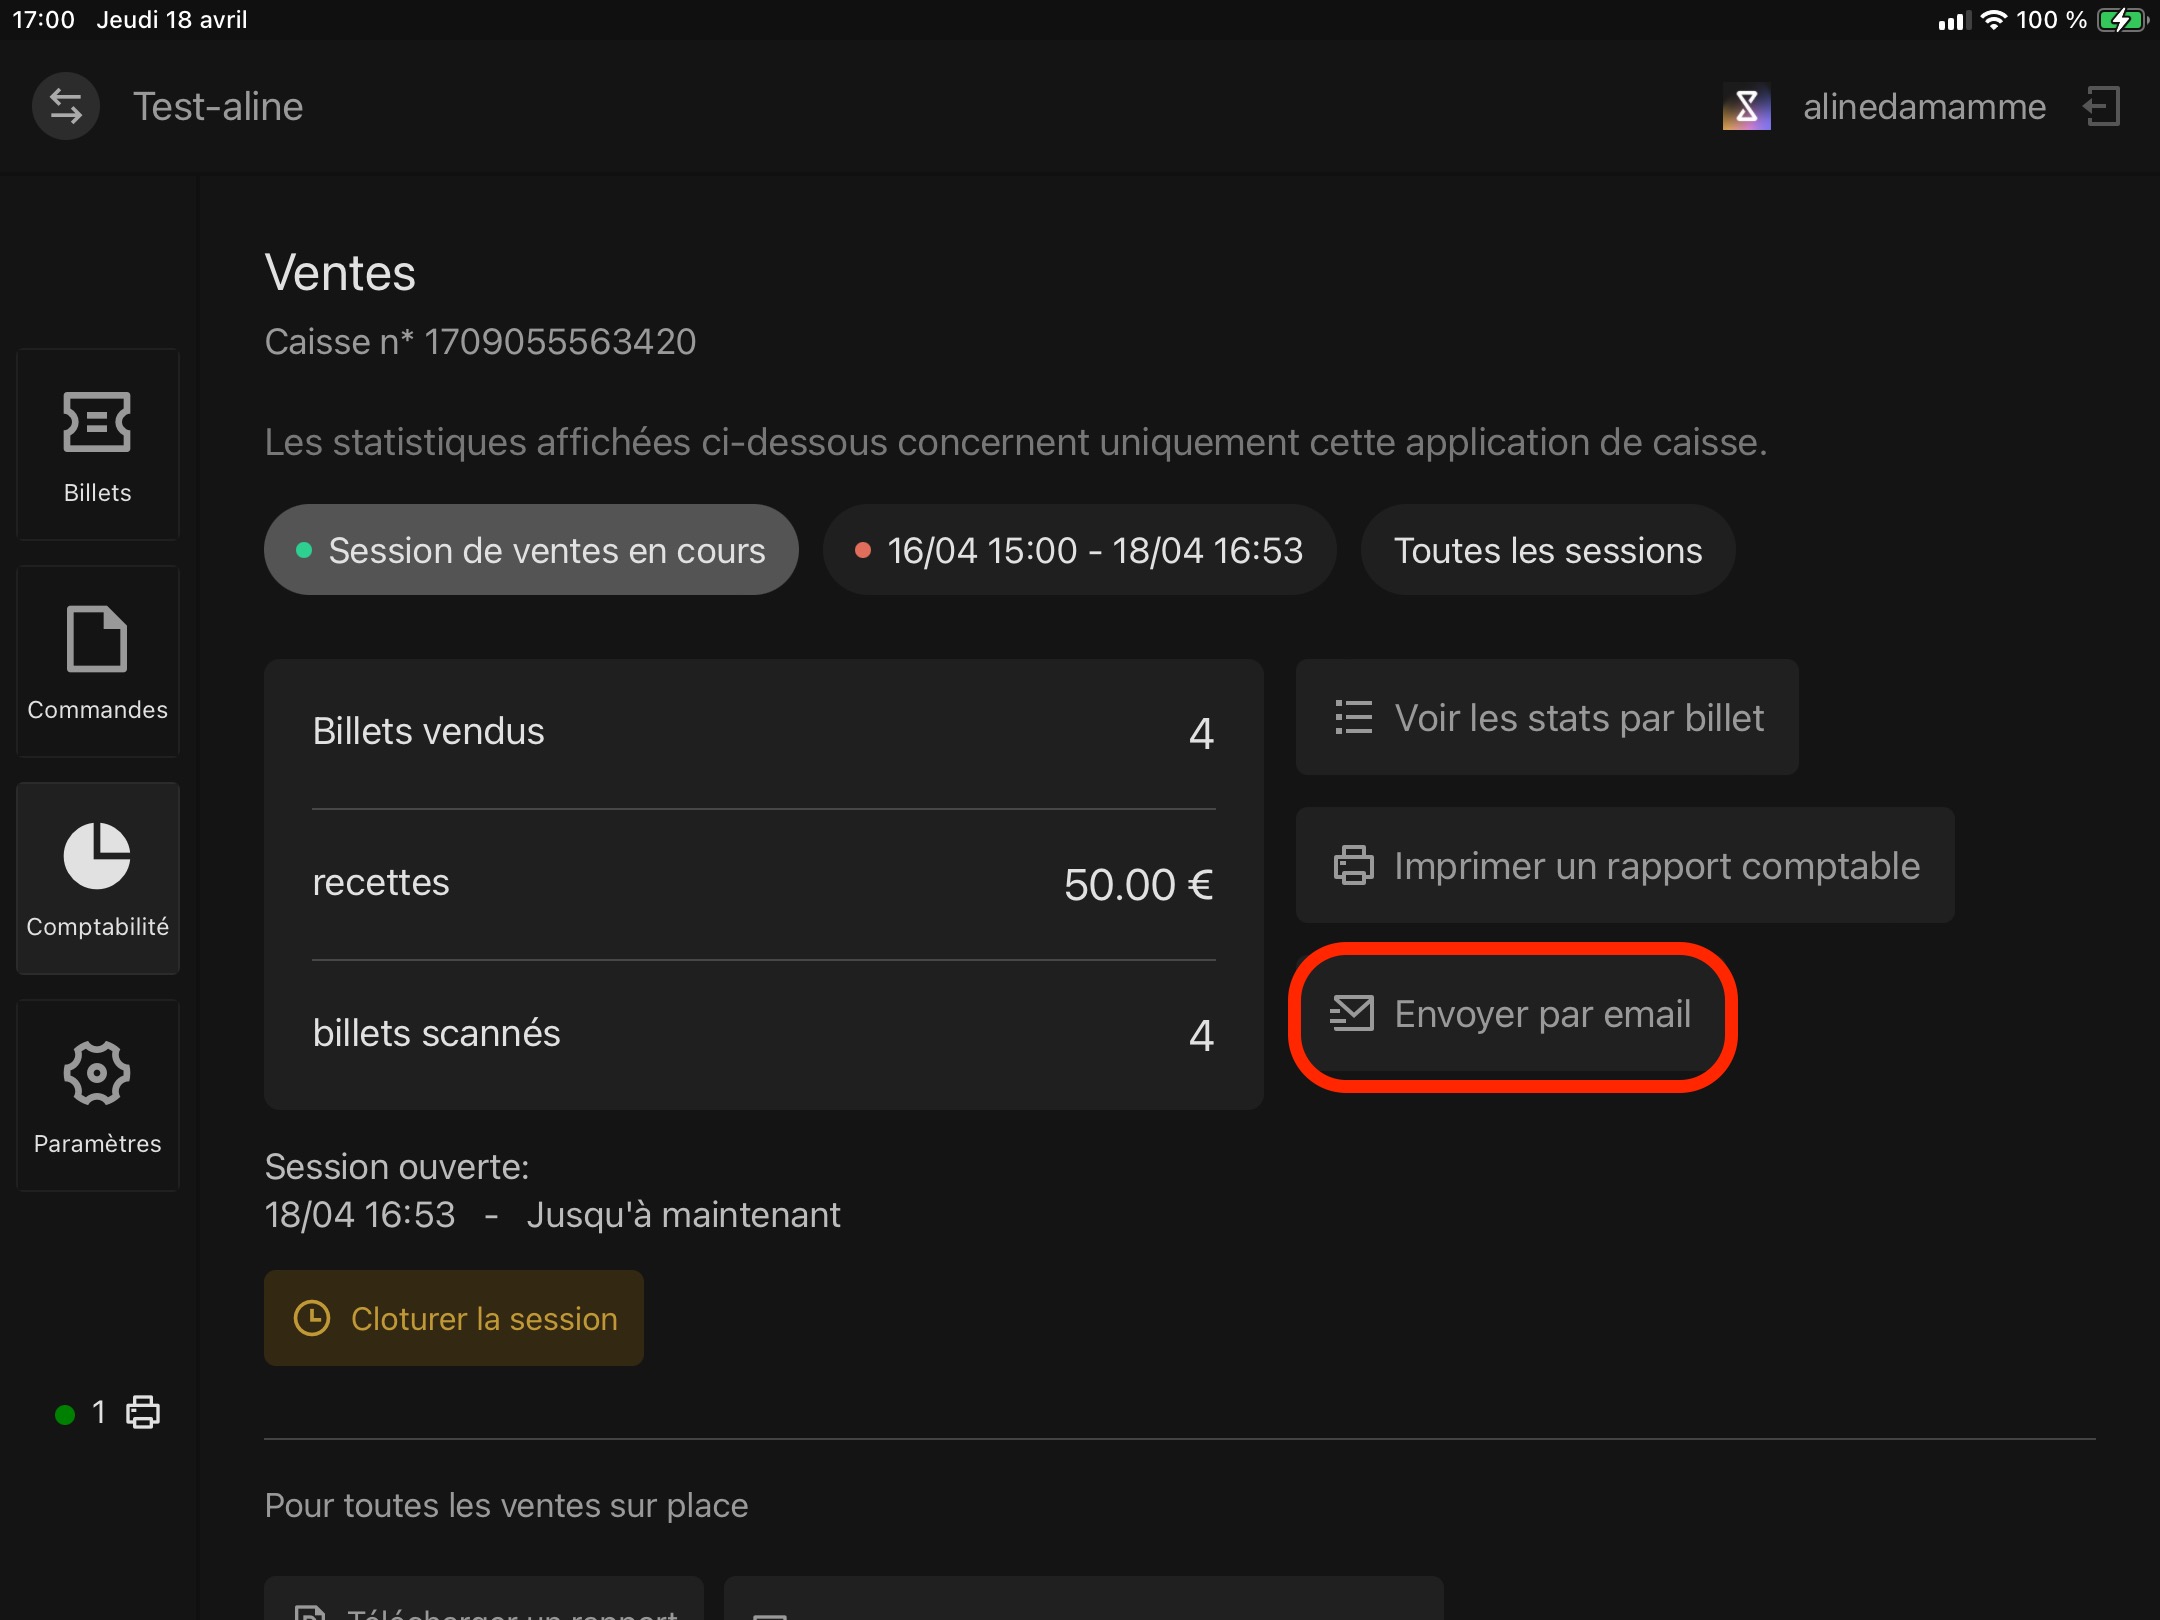Tap the green connected-printer dot
The image size is (2160, 1620).
(65, 1414)
